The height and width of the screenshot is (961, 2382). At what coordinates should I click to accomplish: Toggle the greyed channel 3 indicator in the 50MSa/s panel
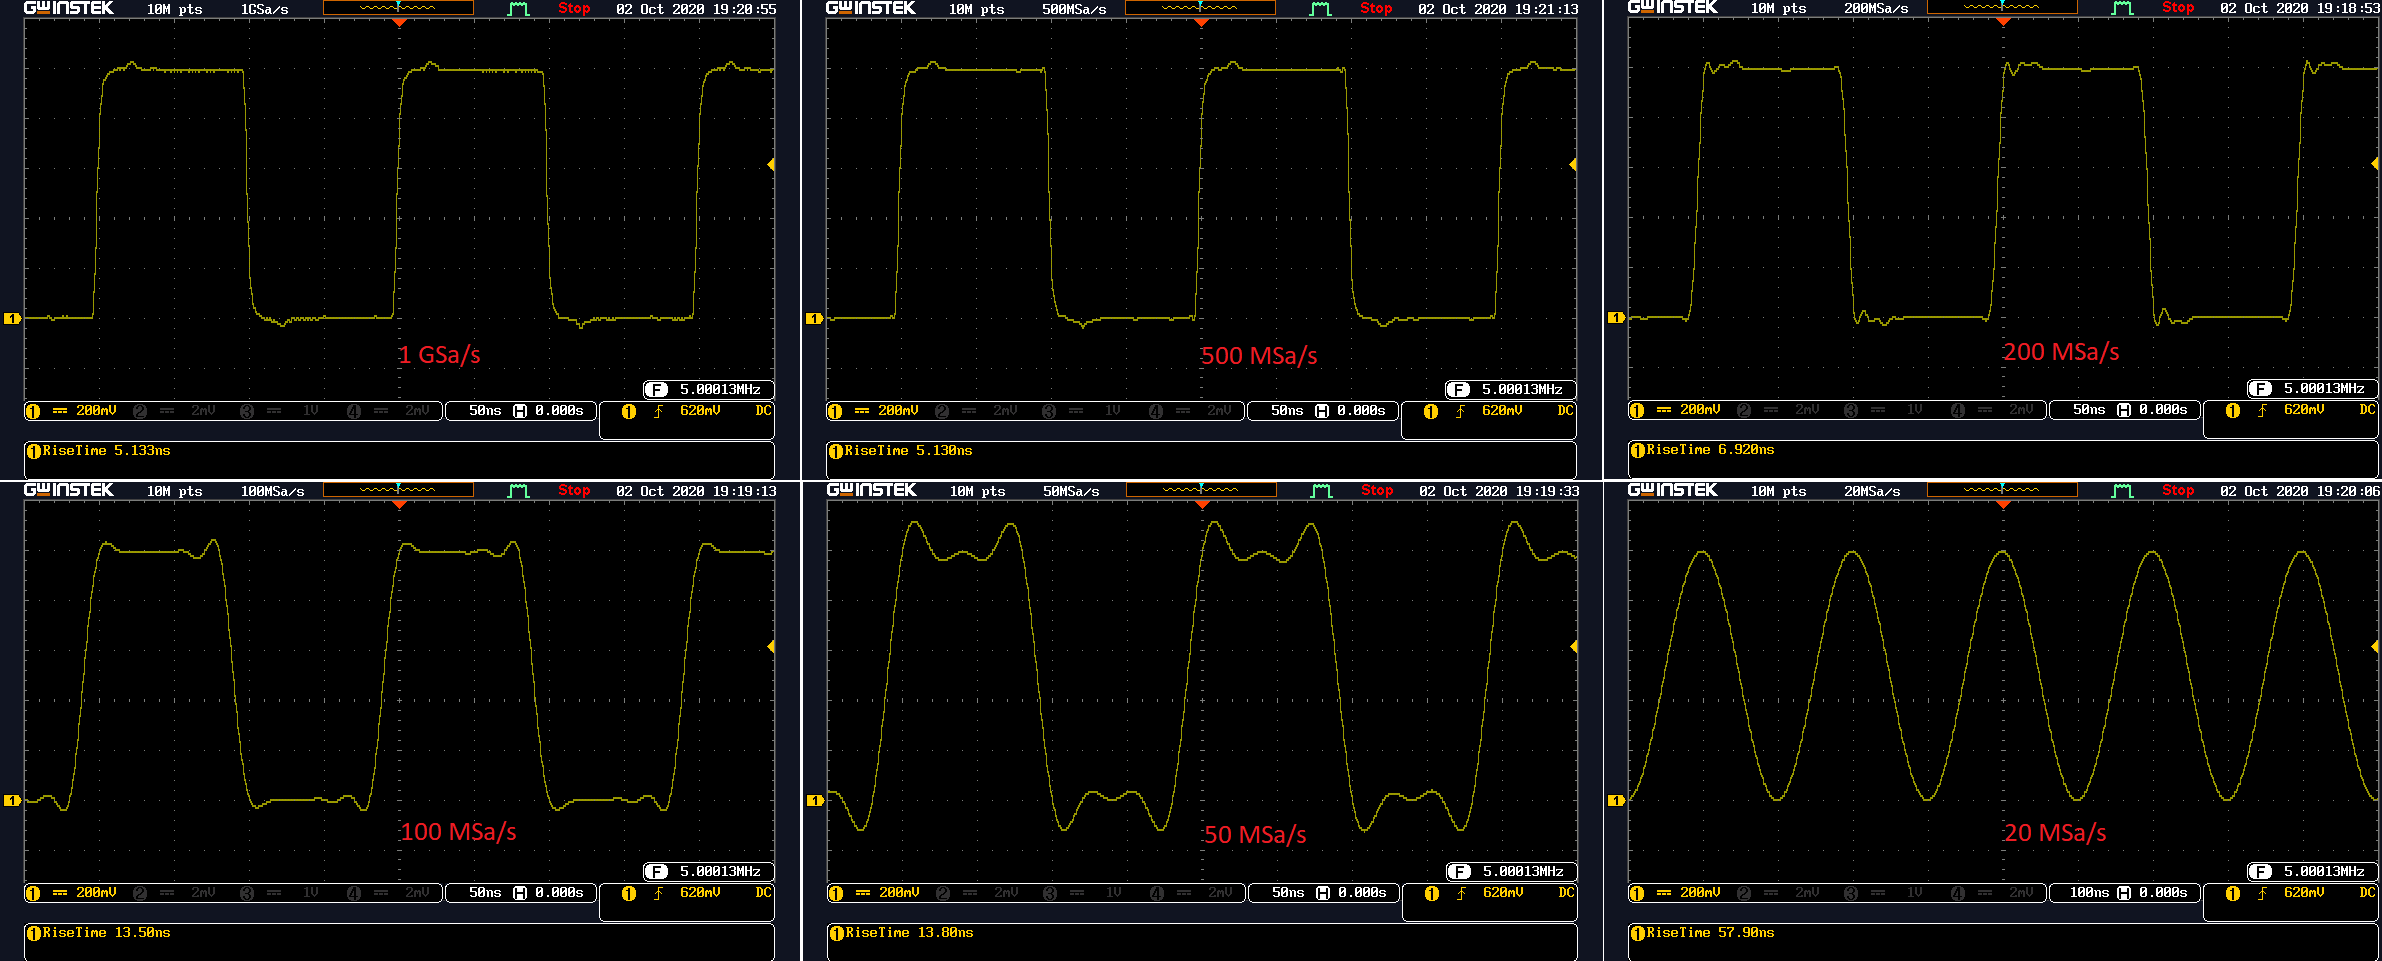pos(1083,893)
